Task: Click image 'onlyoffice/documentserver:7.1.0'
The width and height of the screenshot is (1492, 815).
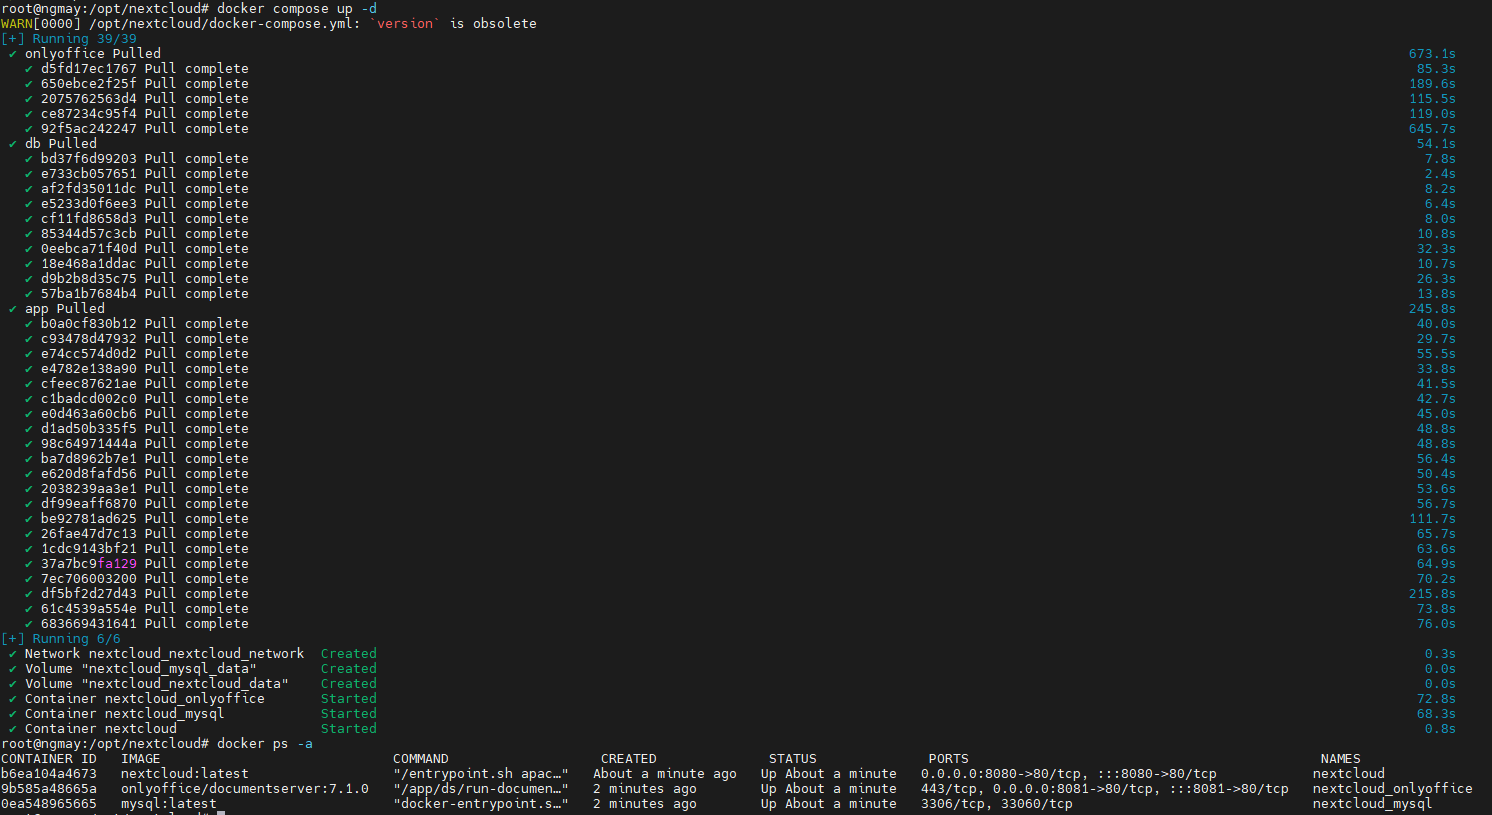Action: [x=245, y=788]
